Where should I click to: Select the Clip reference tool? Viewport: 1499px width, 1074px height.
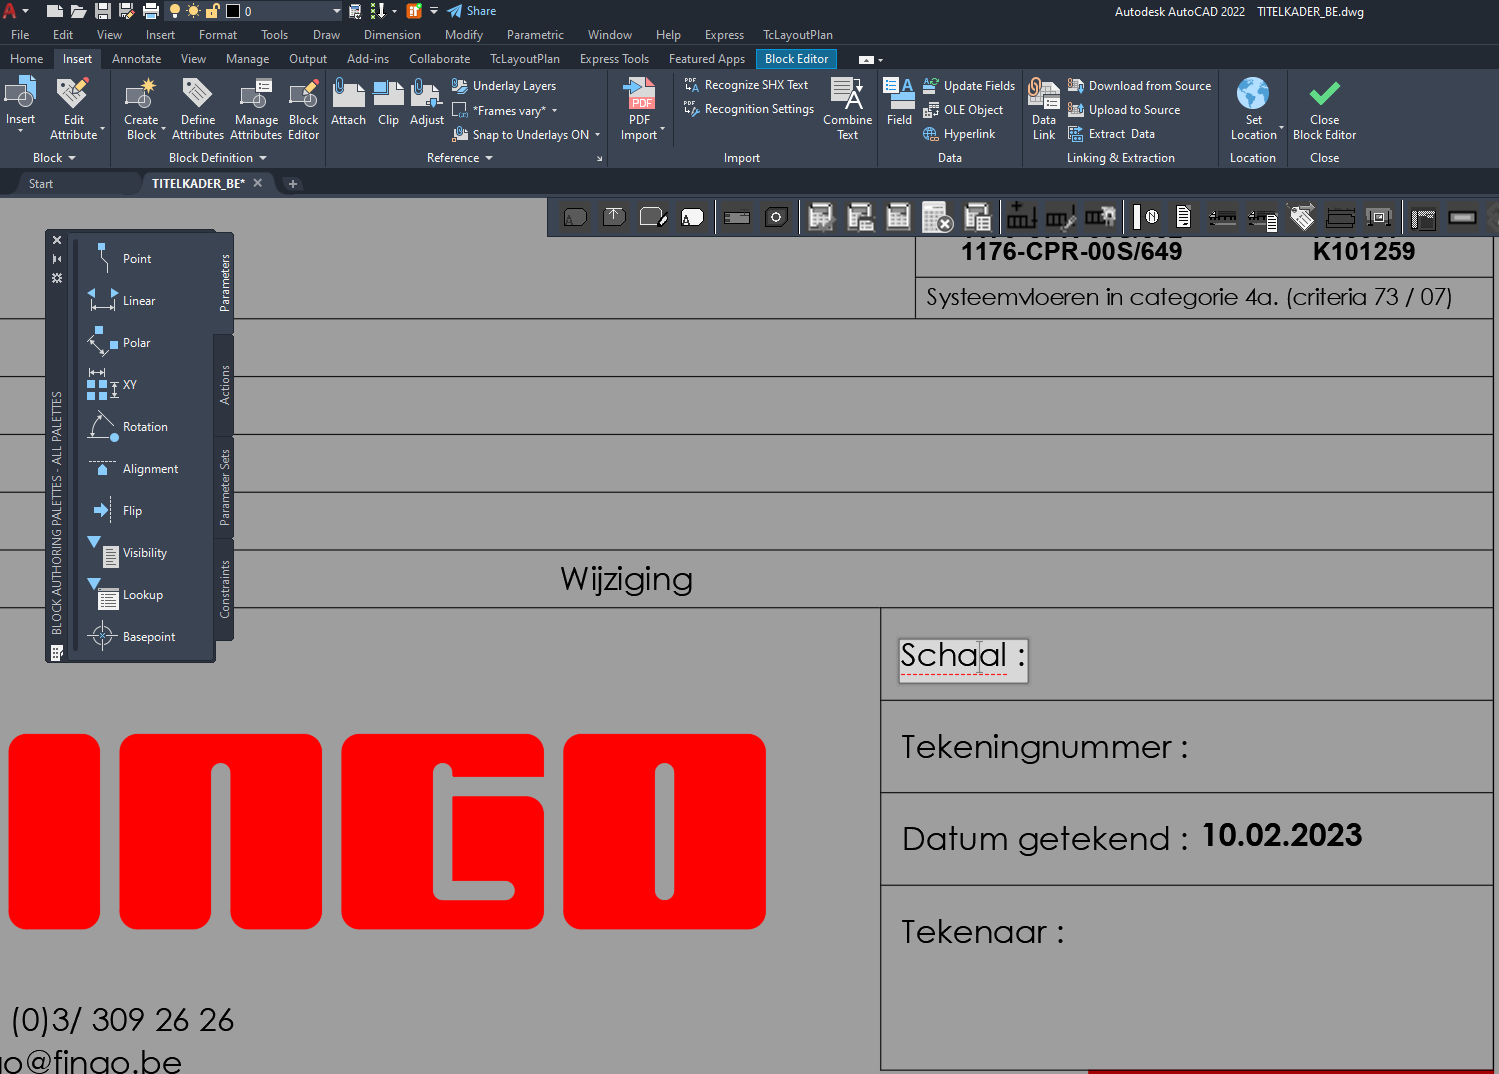point(388,95)
